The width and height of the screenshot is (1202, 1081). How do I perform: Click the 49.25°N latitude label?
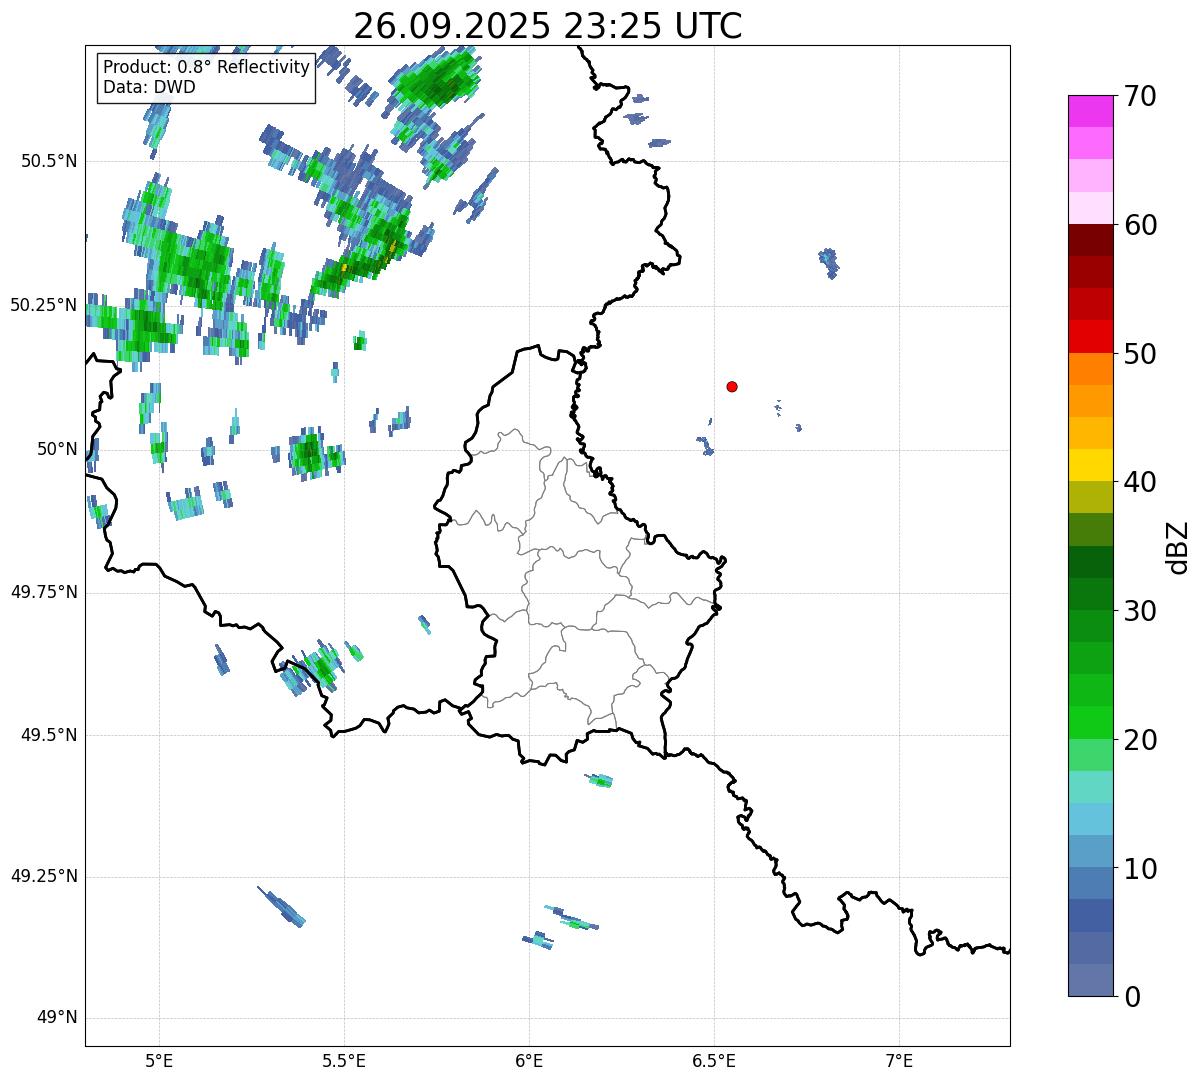[x=44, y=876]
